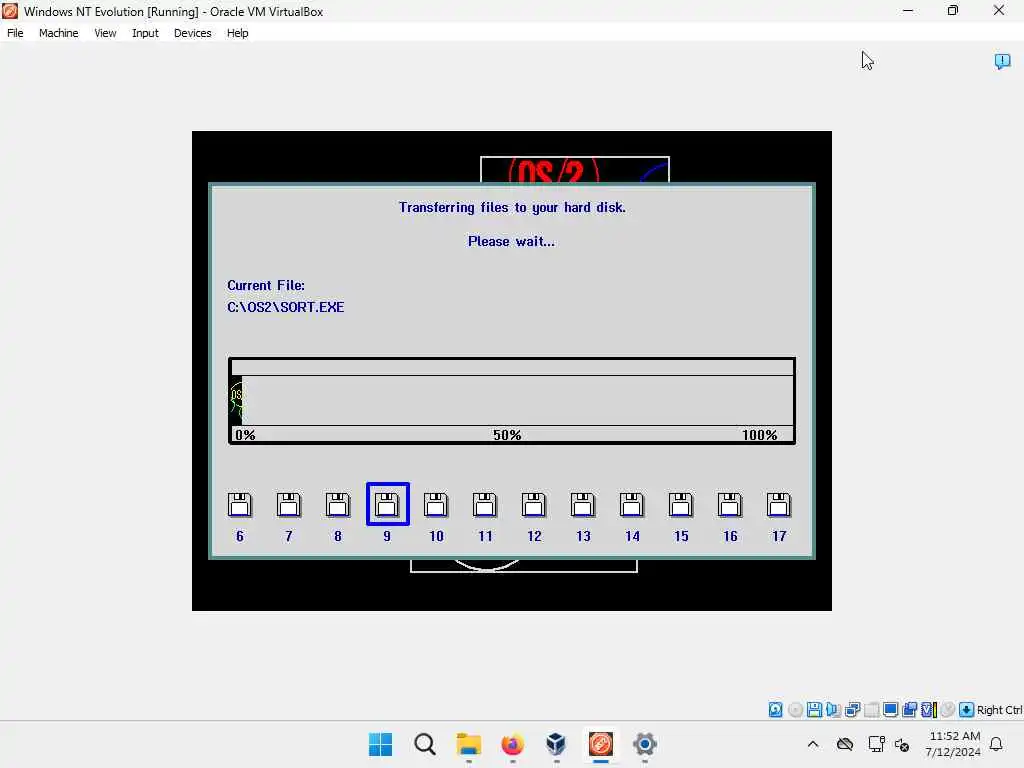Click highlighted floppy disk icon number 9
Viewport: 1024px width, 768px height.
point(387,504)
